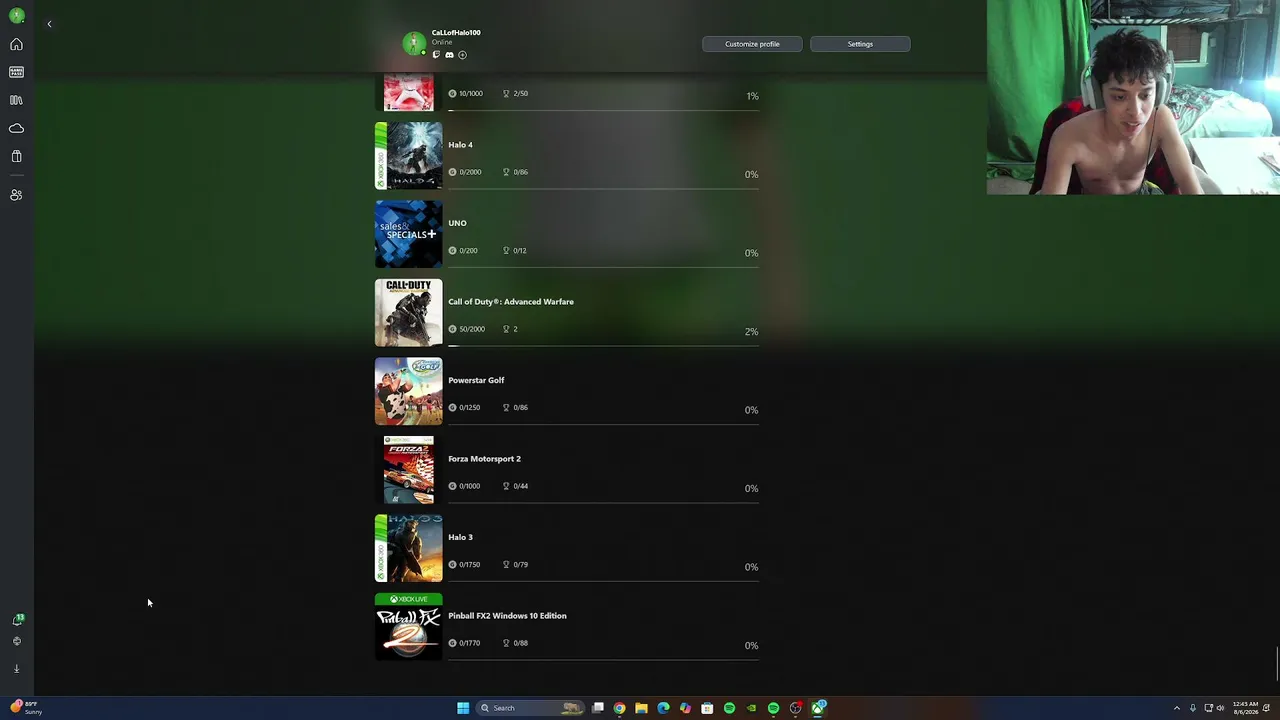The height and width of the screenshot is (720, 1280).
Task: Click the 0/88 achievements for Pinball FX2
Action: 520,643
